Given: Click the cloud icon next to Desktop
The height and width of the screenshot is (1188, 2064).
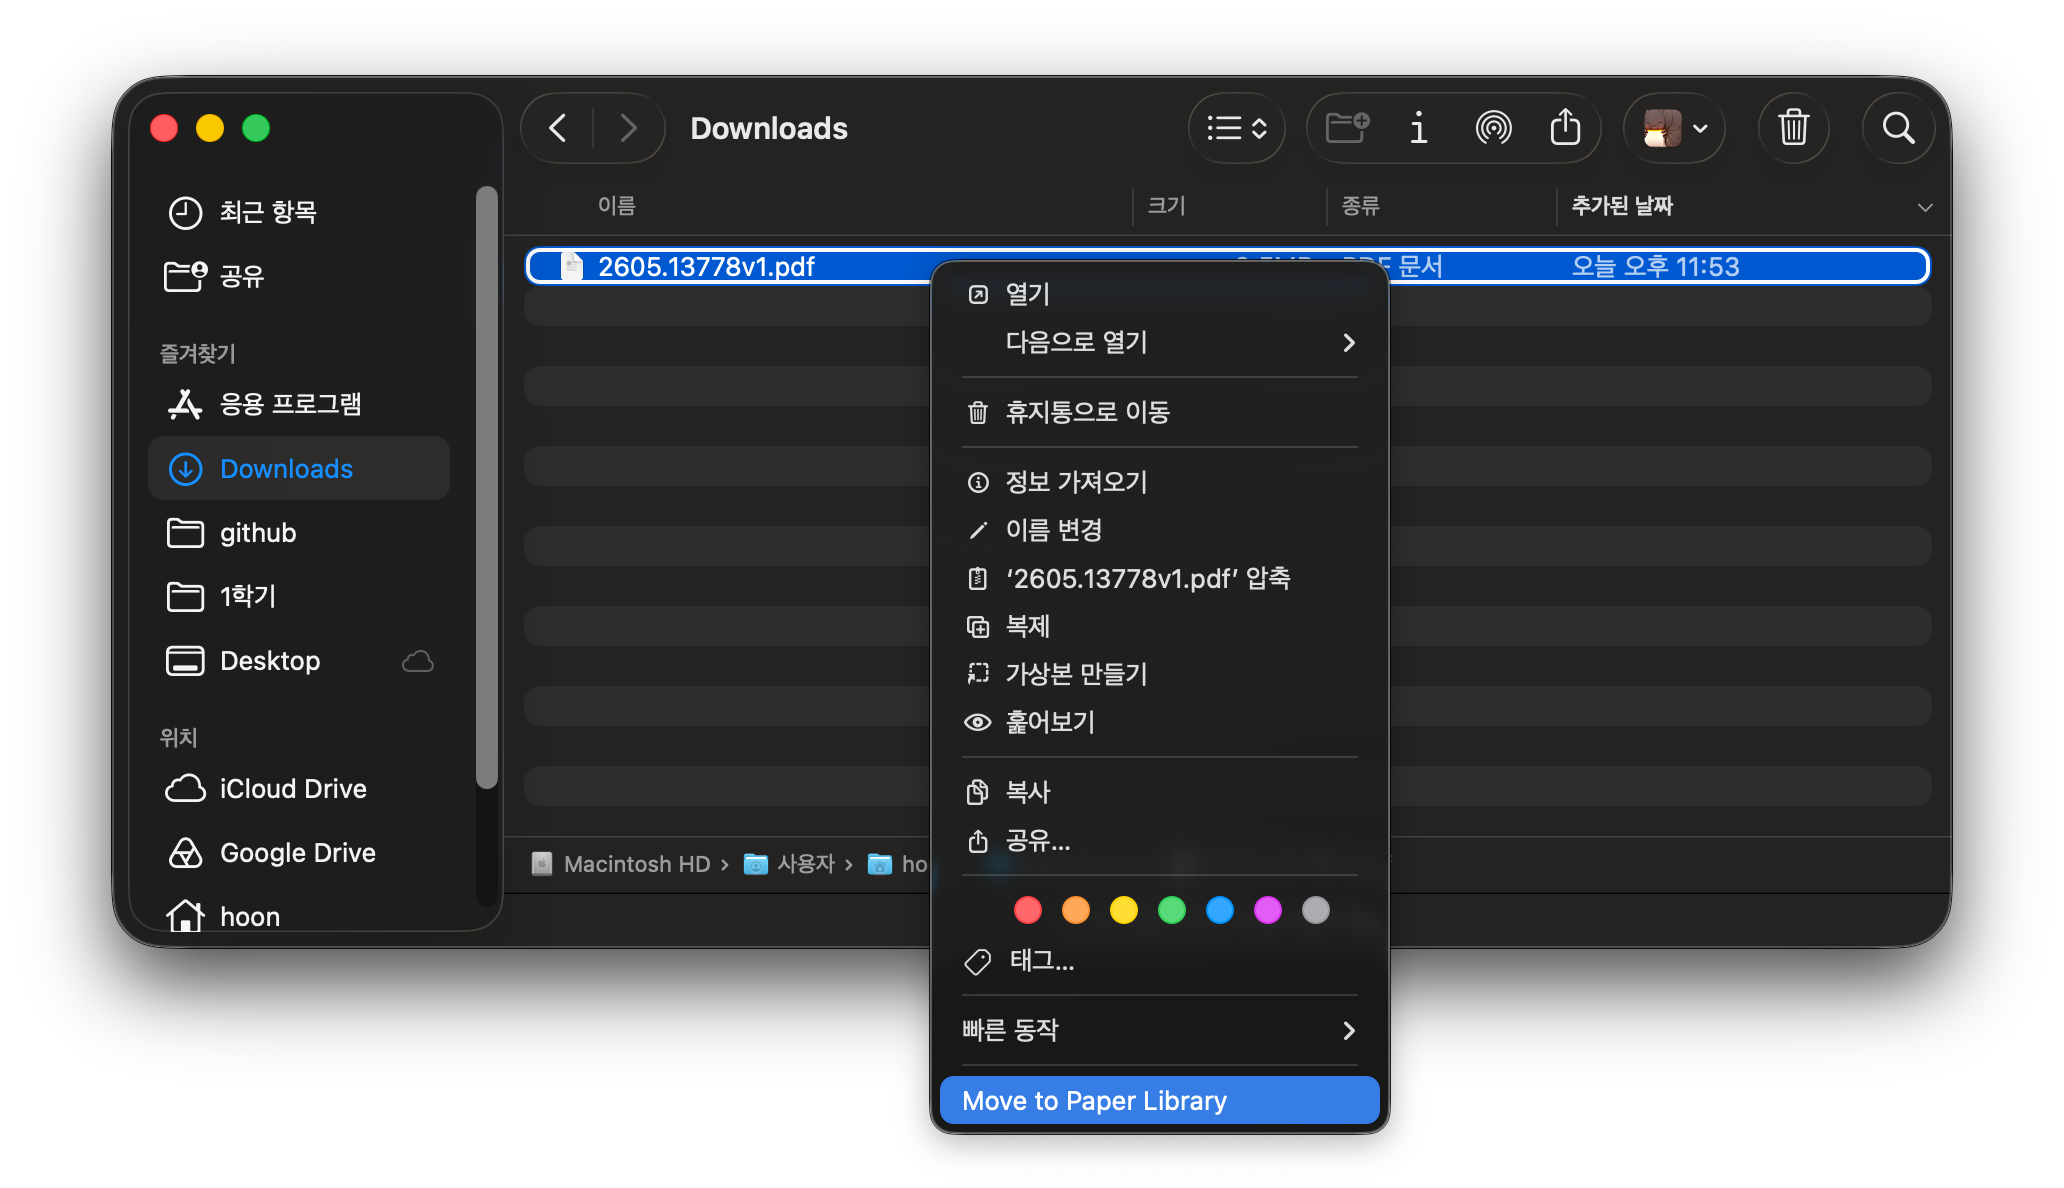Looking at the screenshot, I should [418, 661].
